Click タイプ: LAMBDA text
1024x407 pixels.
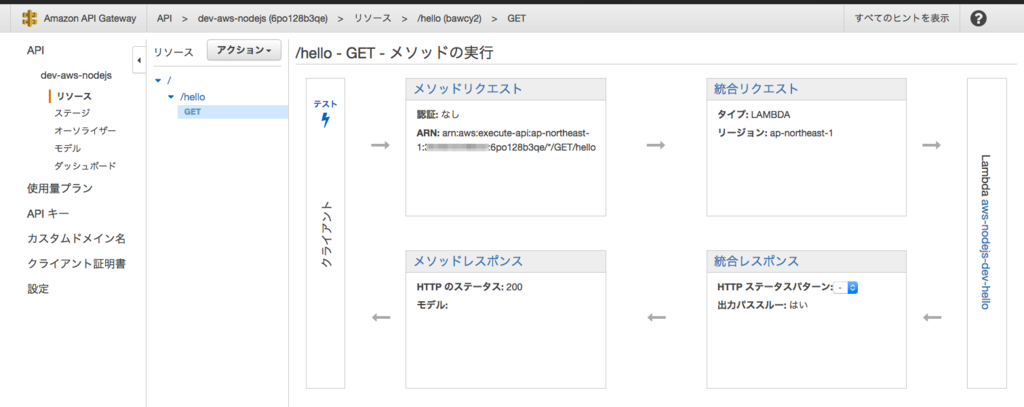pyautogui.click(x=754, y=114)
